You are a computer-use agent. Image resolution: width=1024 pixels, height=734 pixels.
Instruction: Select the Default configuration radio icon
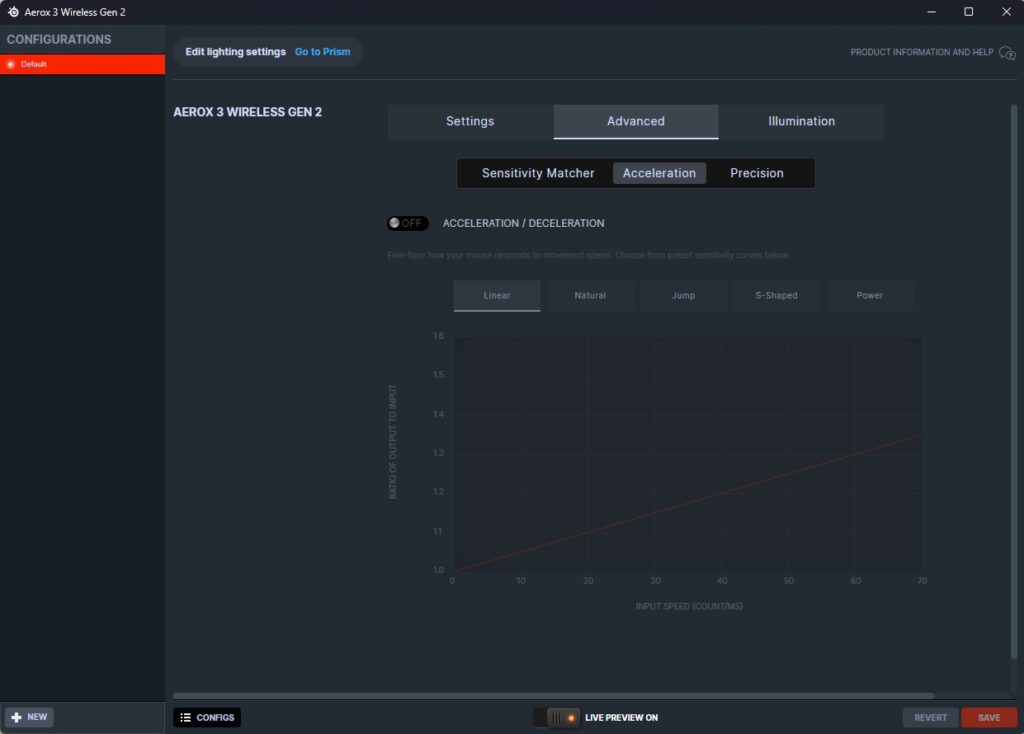click(x=10, y=64)
